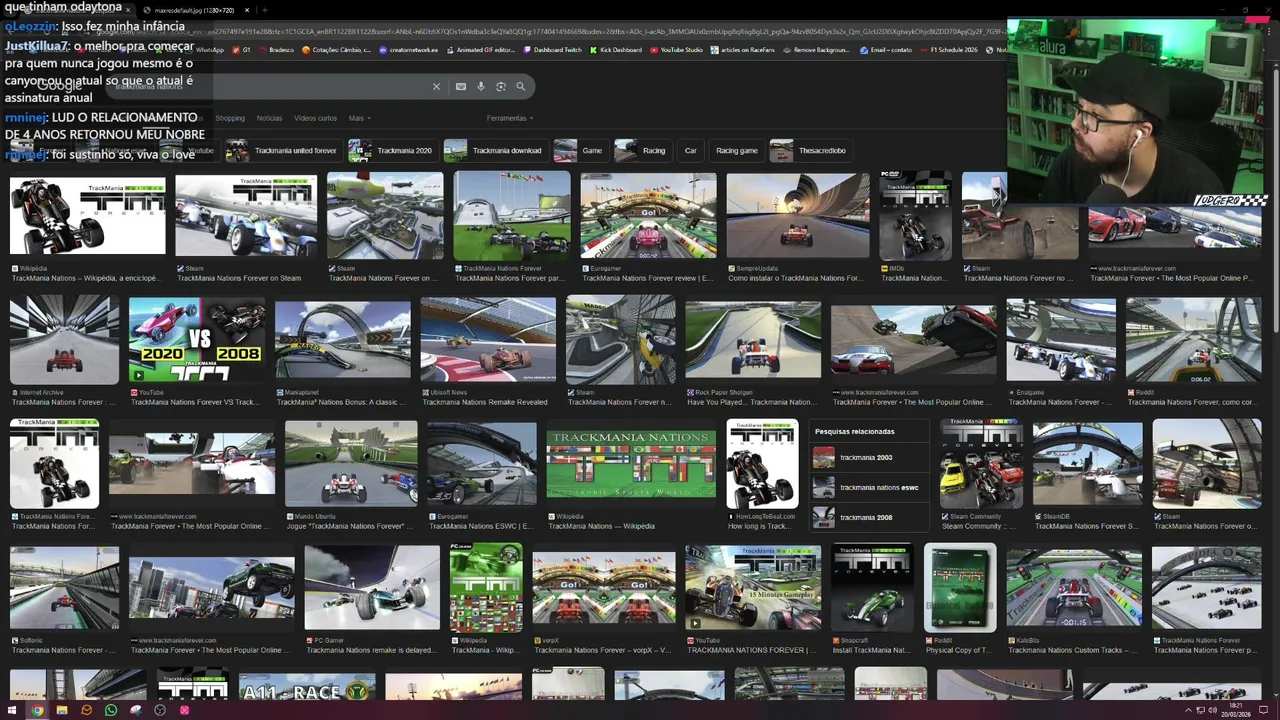1280x720 pixels.
Task: Open the on-screen keyboard input tool
Action: tap(460, 87)
